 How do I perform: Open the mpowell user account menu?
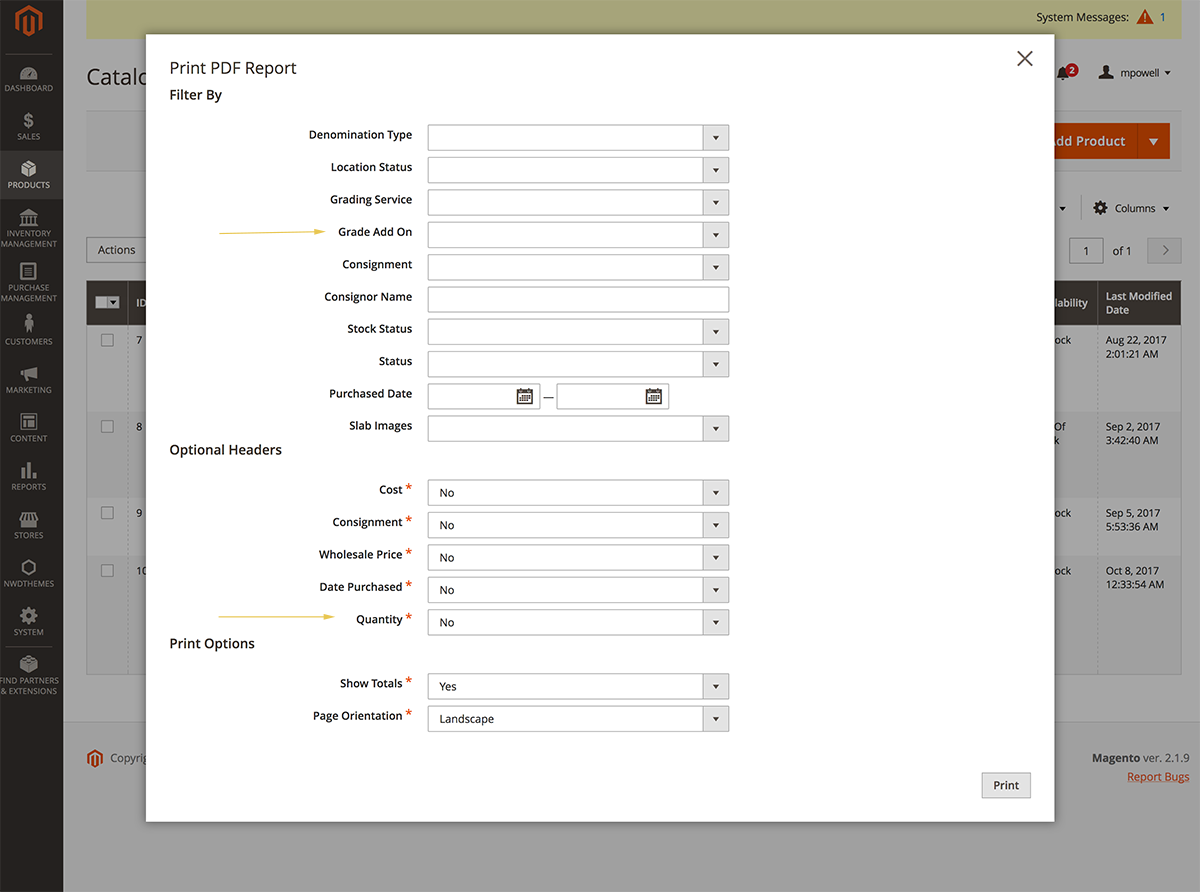pos(1135,73)
